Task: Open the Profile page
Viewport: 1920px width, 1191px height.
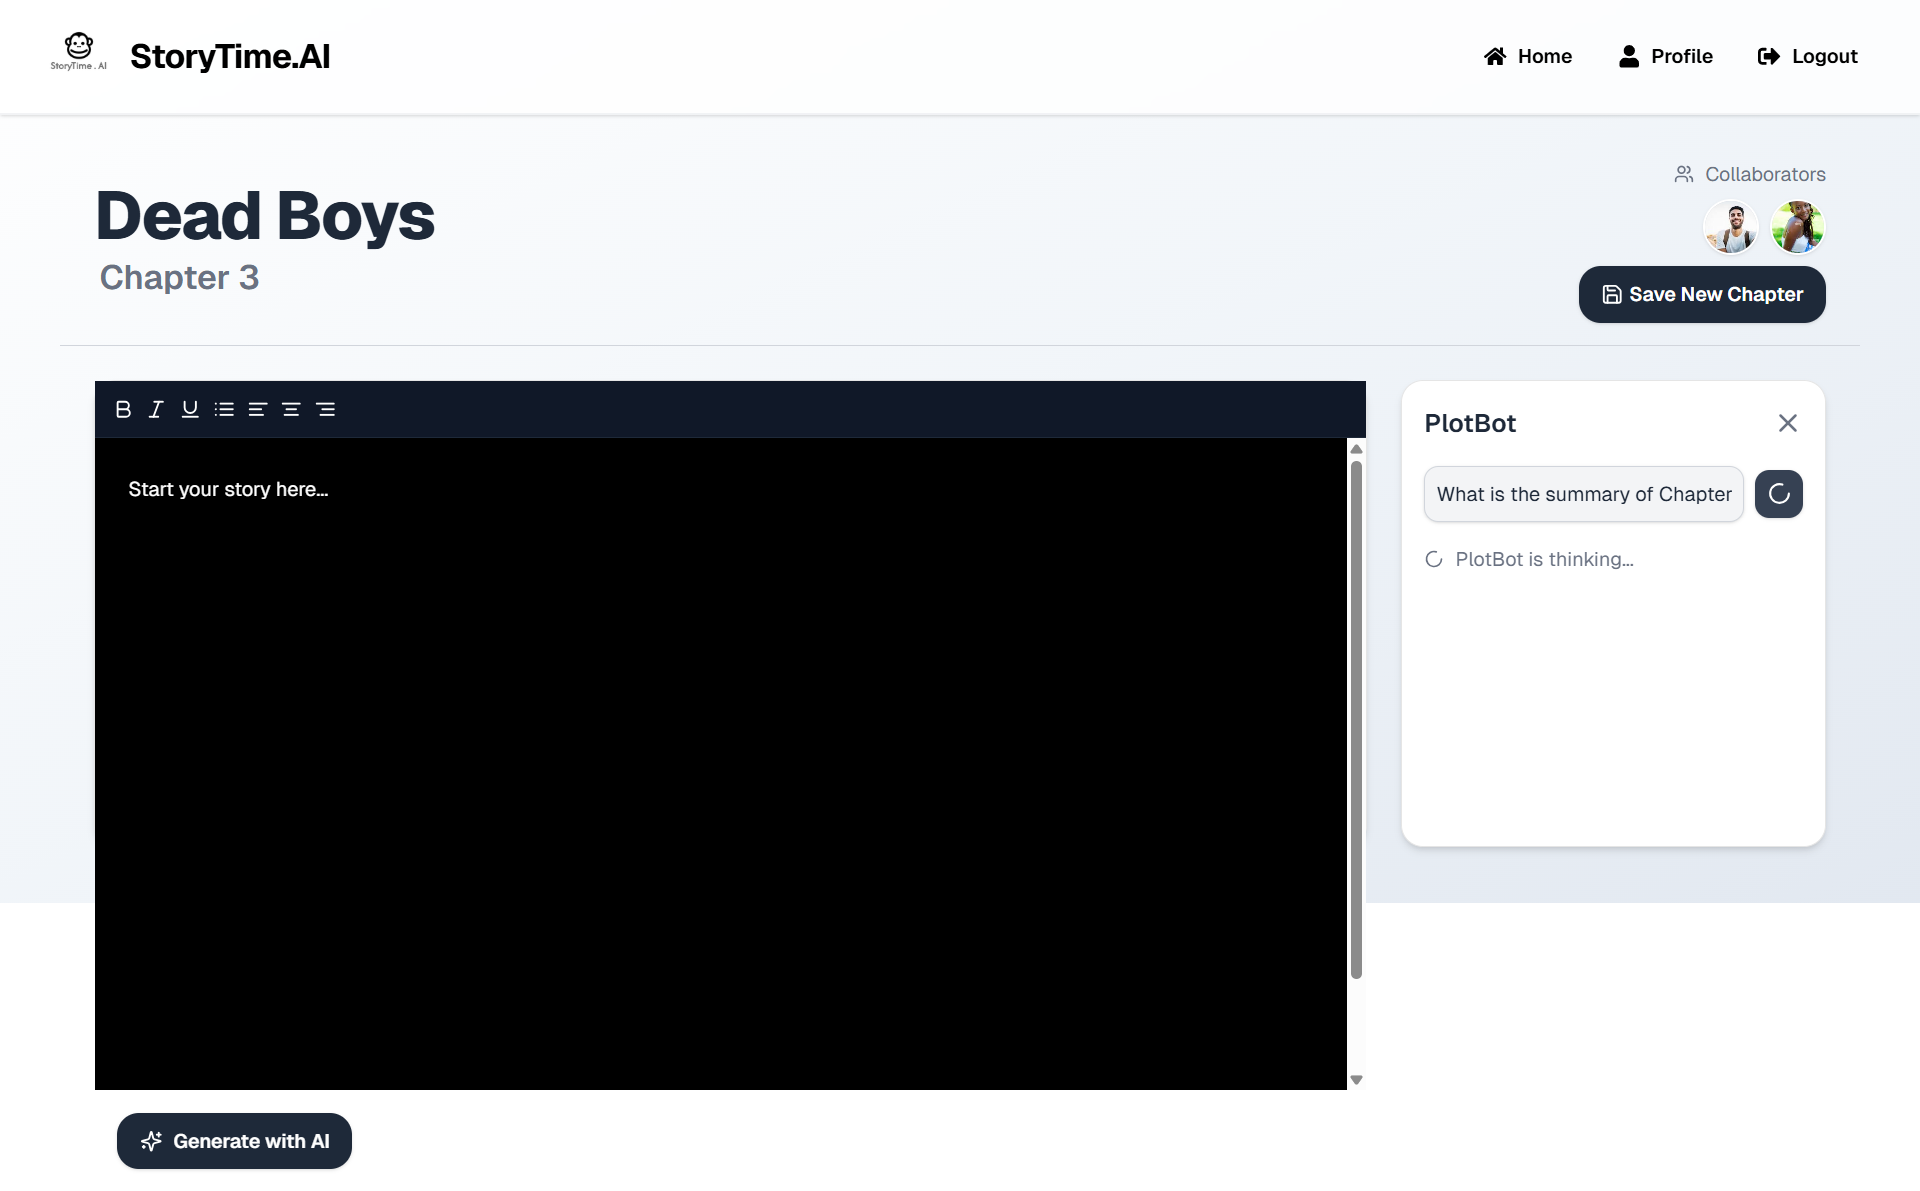Action: coord(1666,56)
